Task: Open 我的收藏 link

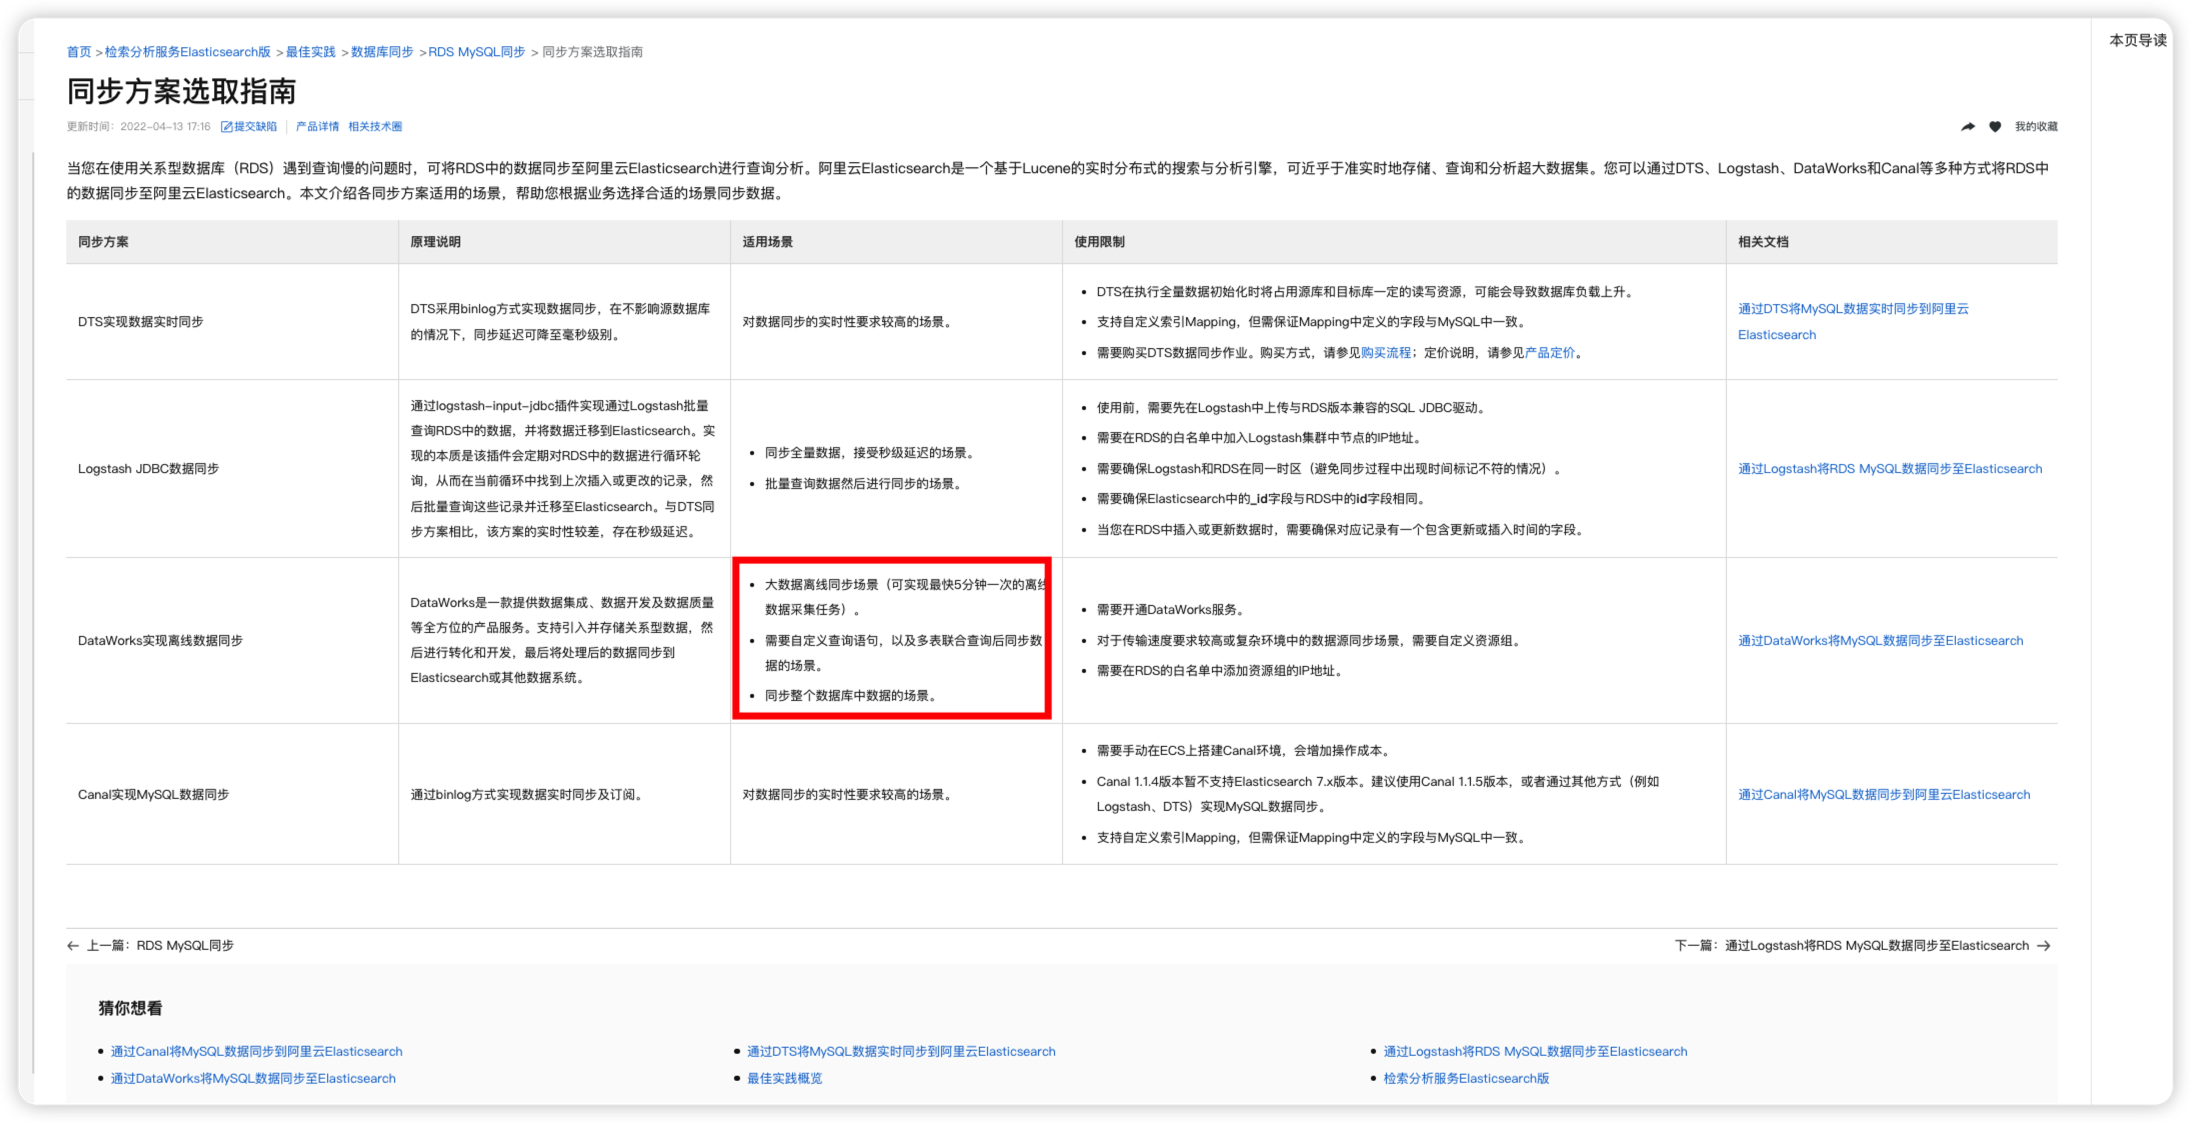Action: pos(2035,127)
